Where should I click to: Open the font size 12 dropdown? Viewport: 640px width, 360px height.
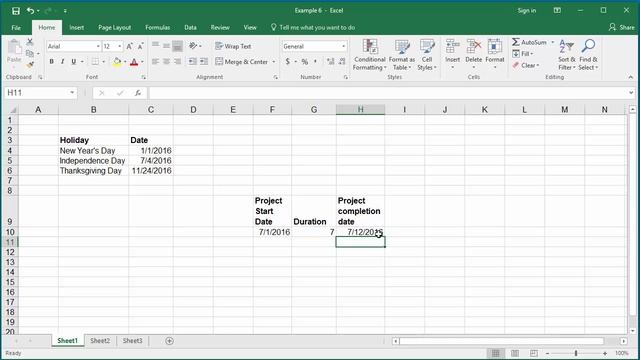tap(120, 47)
